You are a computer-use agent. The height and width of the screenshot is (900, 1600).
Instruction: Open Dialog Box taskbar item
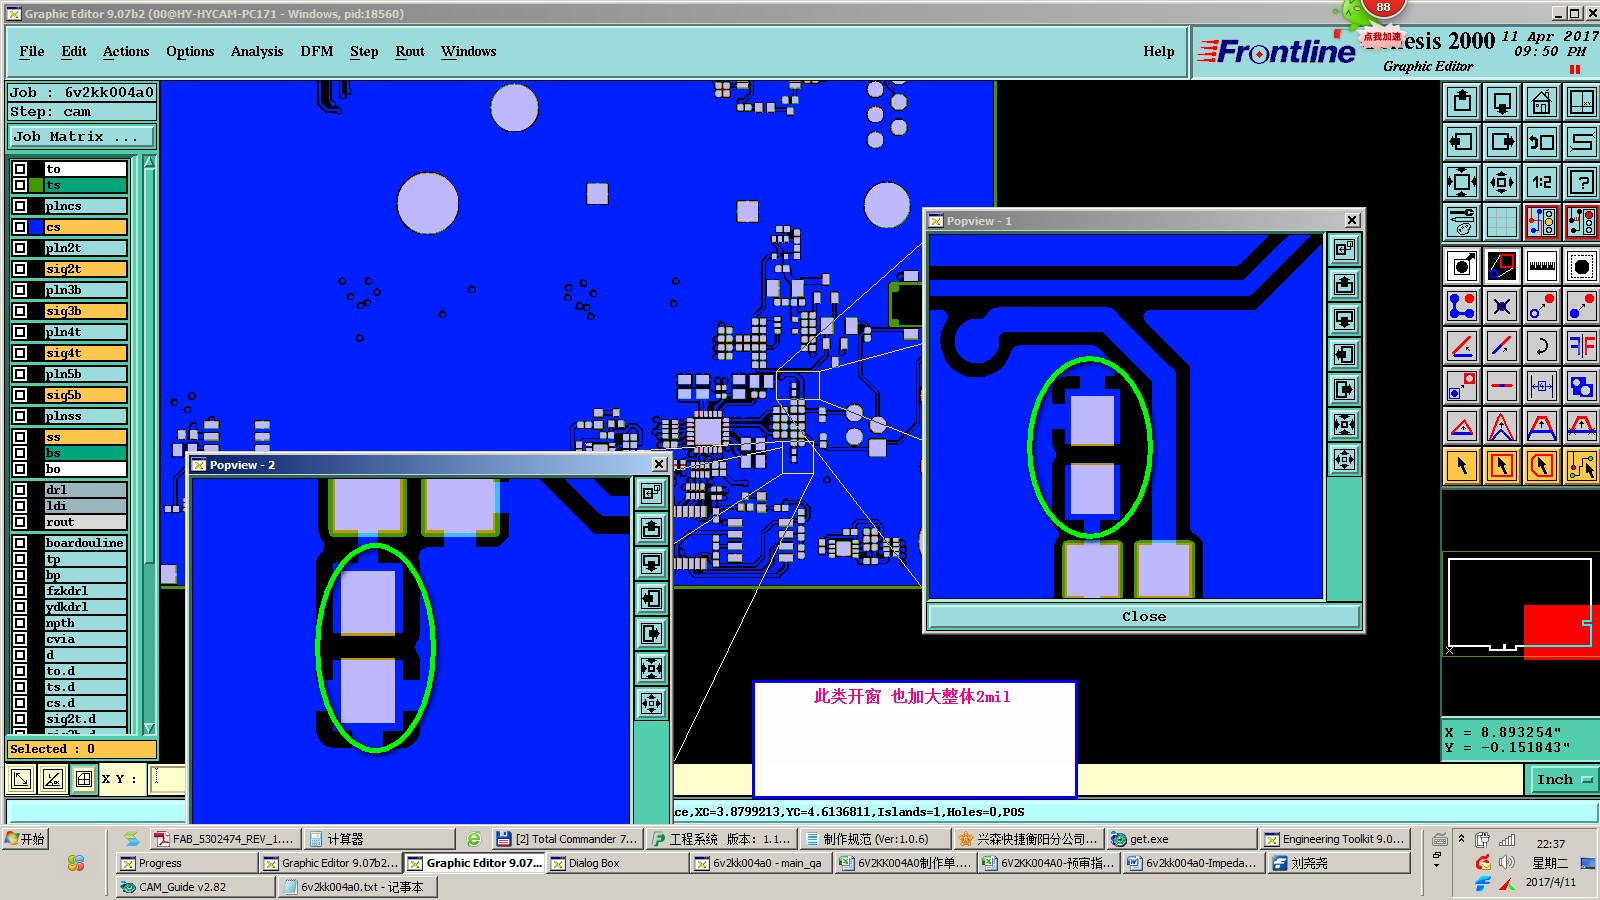[616, 863]
